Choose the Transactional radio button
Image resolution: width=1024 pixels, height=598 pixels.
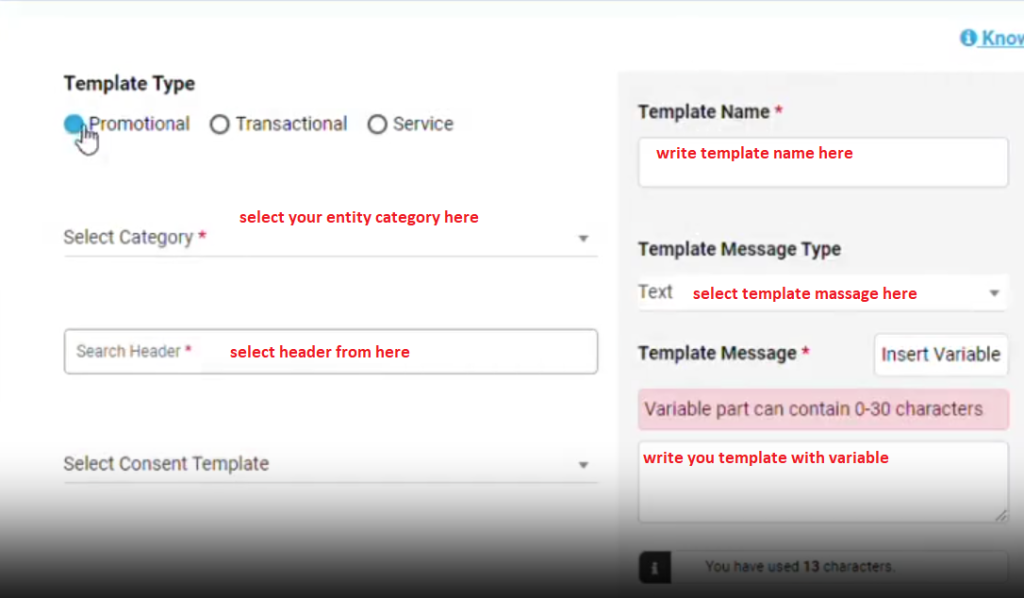tap(219, 124)
